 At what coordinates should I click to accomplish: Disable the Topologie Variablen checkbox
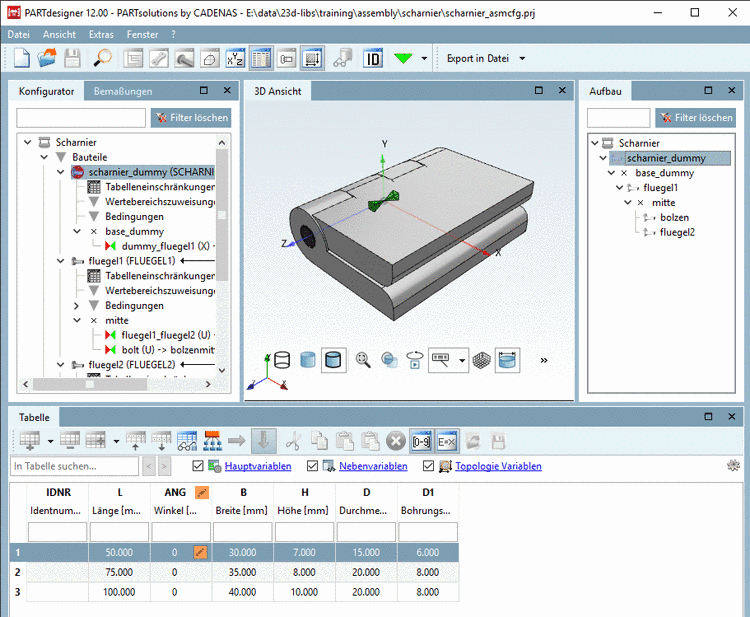pyautogui.click(x=429, y=466)
